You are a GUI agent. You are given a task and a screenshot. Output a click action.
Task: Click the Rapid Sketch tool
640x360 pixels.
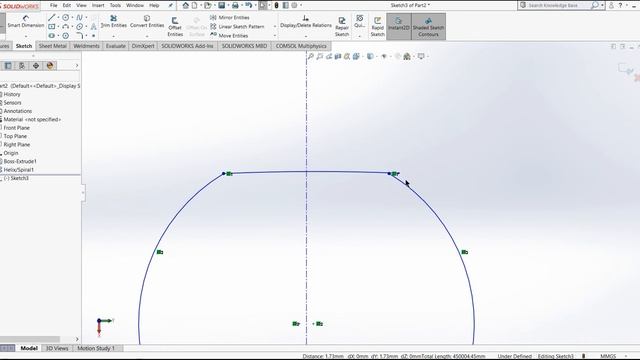point(377,27)
